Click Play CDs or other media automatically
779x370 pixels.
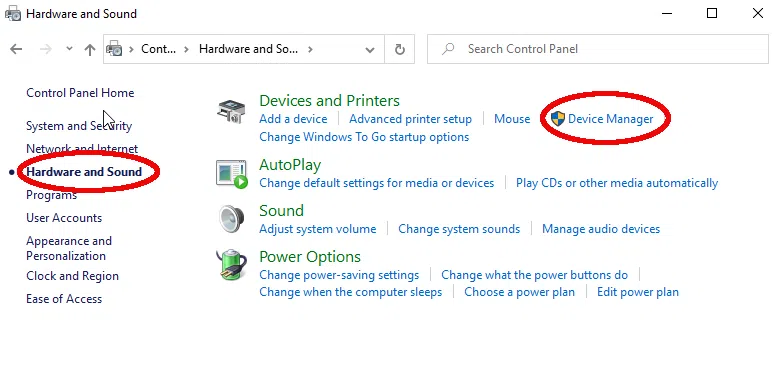(617, 183)
